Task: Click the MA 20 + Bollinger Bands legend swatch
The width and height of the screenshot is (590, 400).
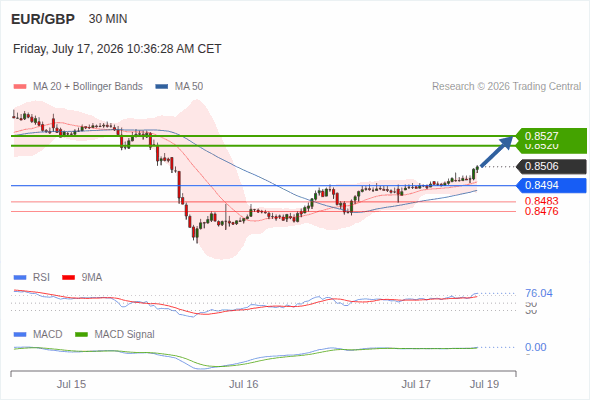Action: tap(20, 87)
